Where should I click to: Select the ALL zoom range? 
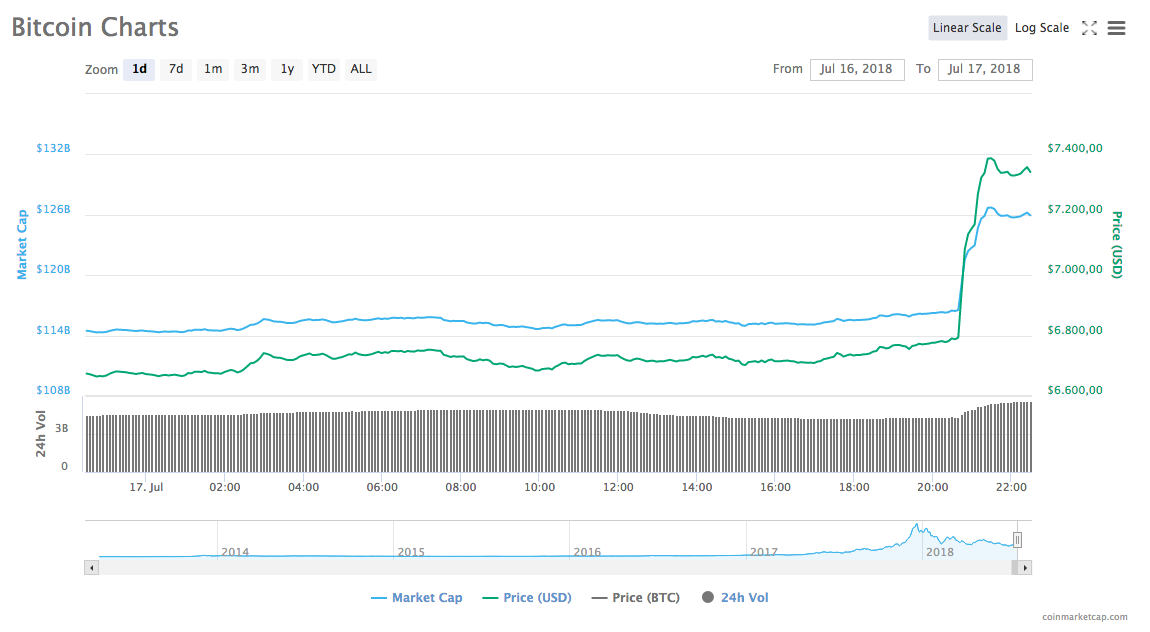click(x=361, y=69)
